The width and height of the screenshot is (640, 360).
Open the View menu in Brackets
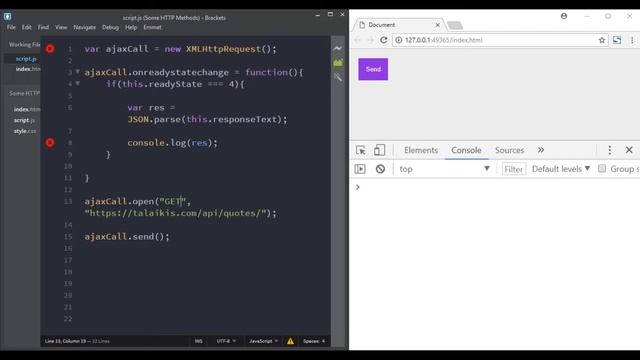61,27
